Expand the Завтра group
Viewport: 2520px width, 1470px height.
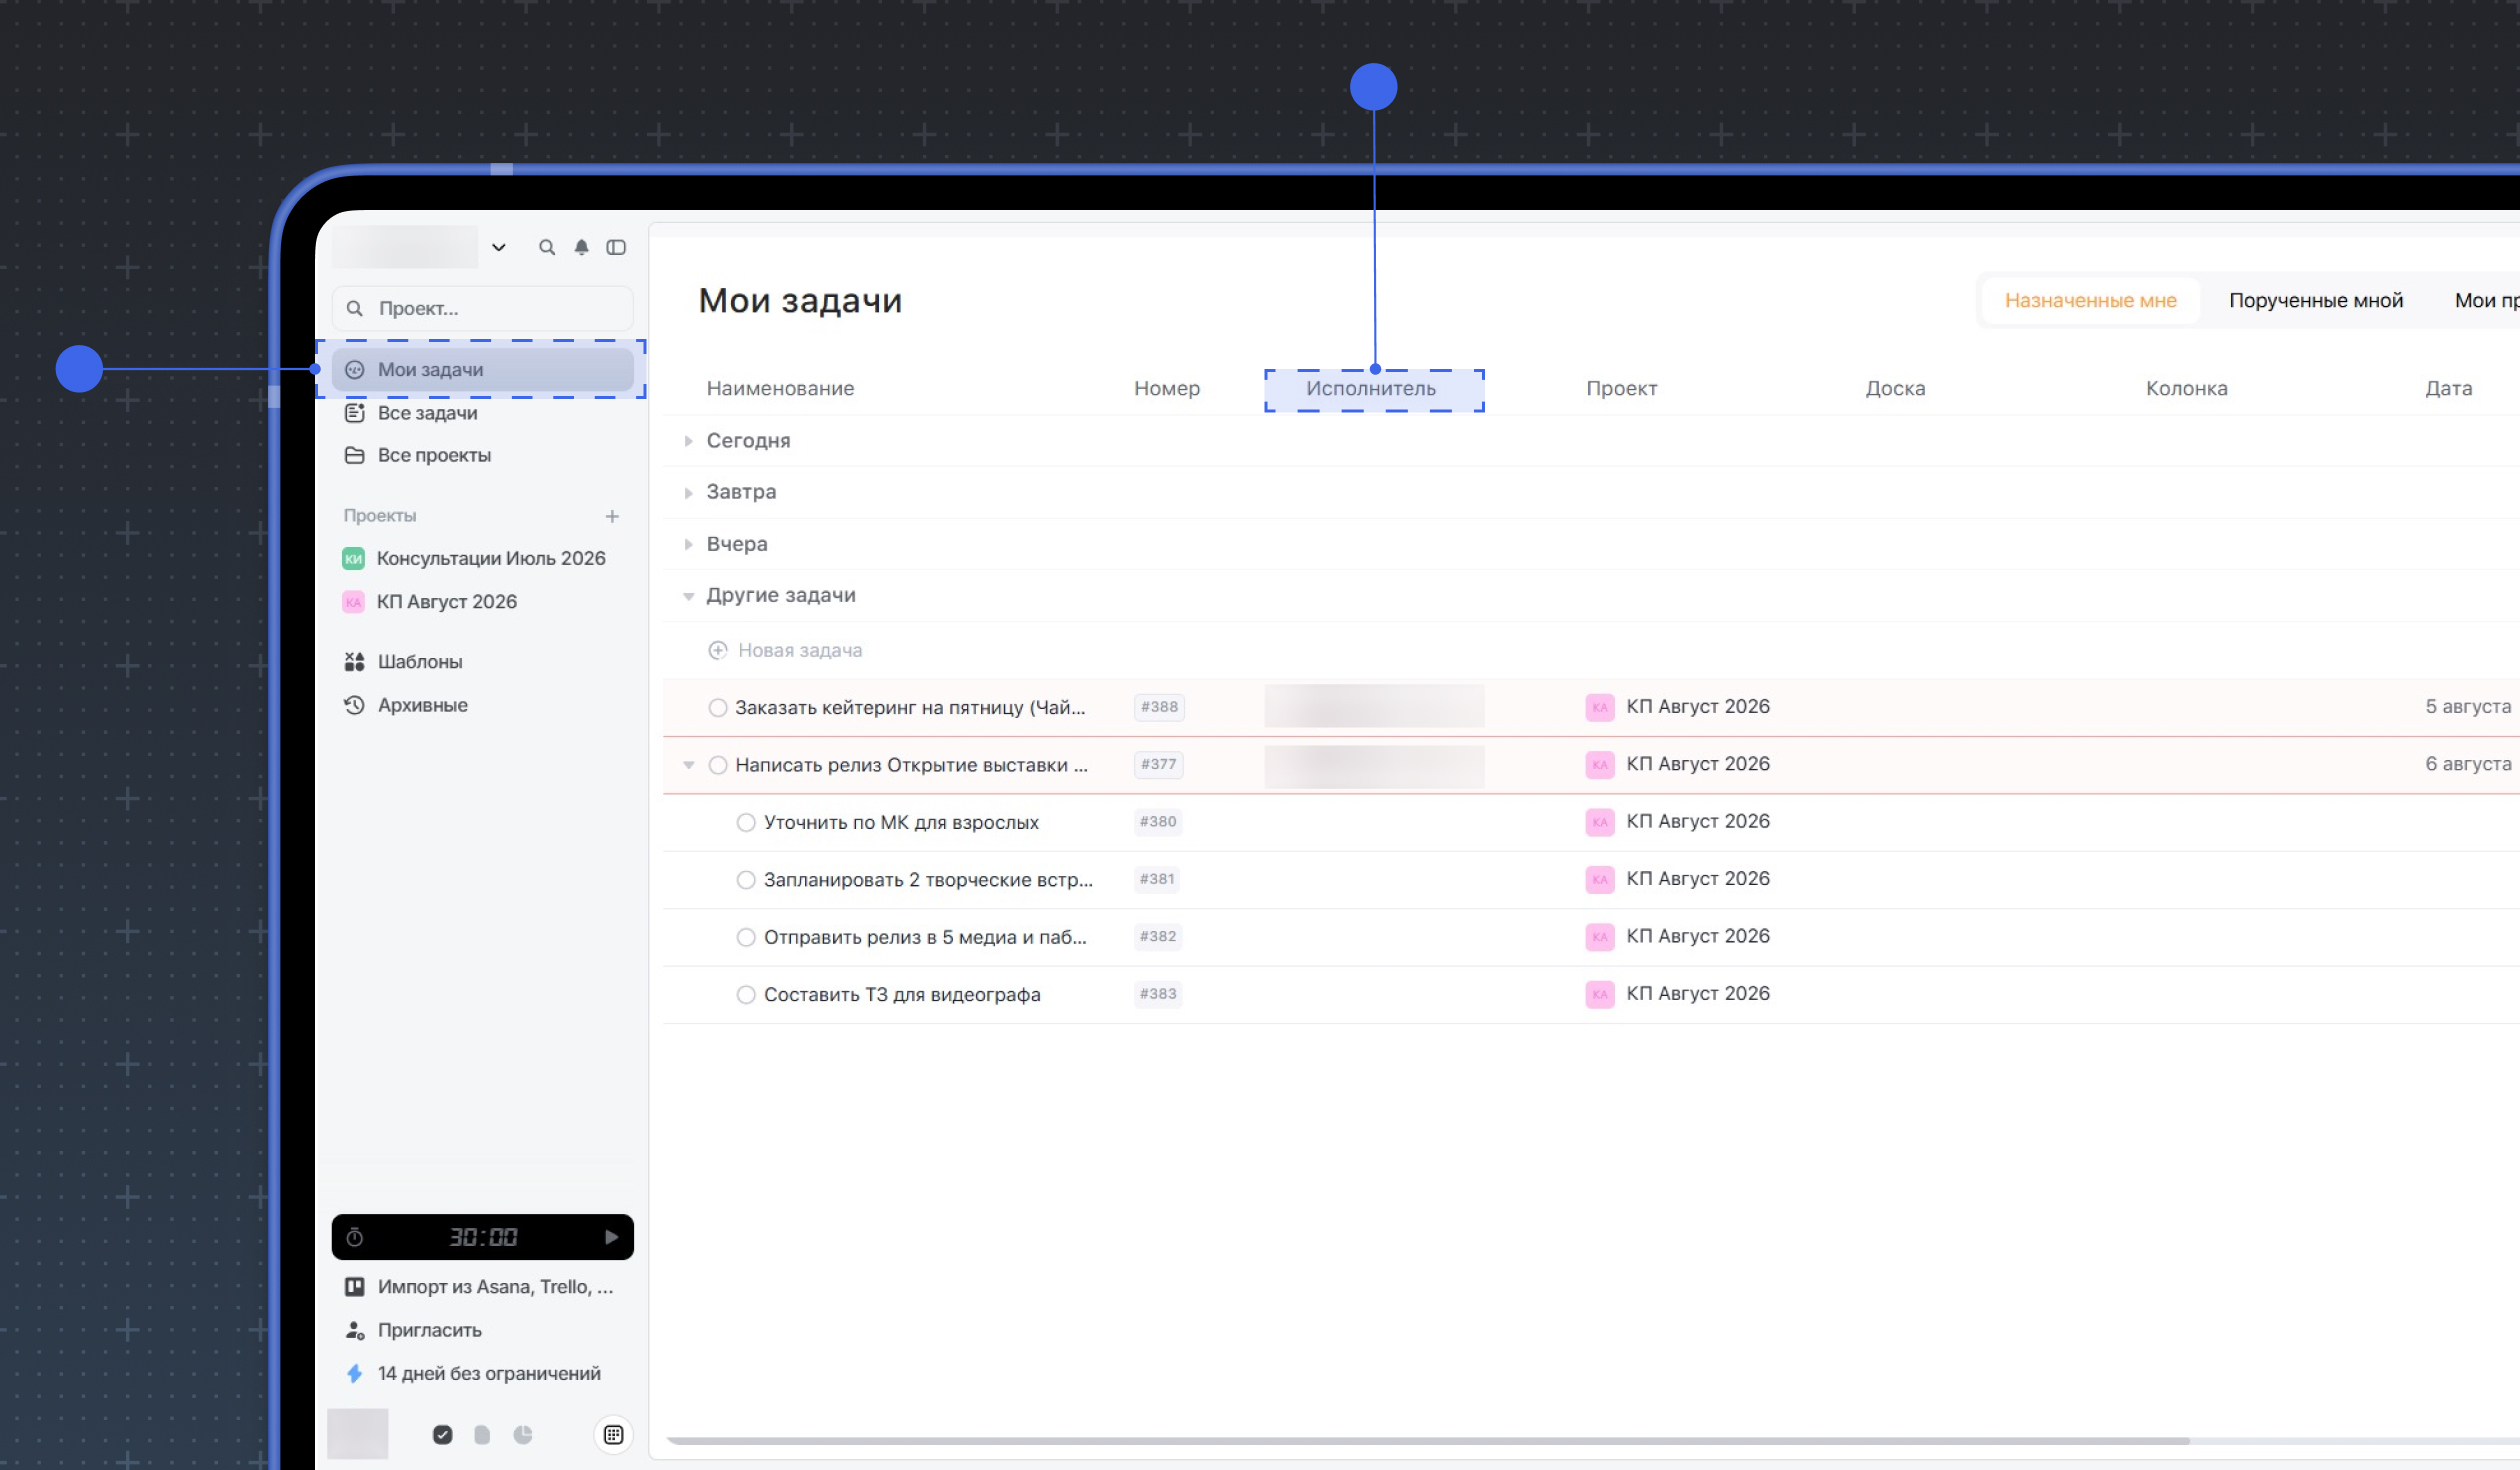point(688,492)
